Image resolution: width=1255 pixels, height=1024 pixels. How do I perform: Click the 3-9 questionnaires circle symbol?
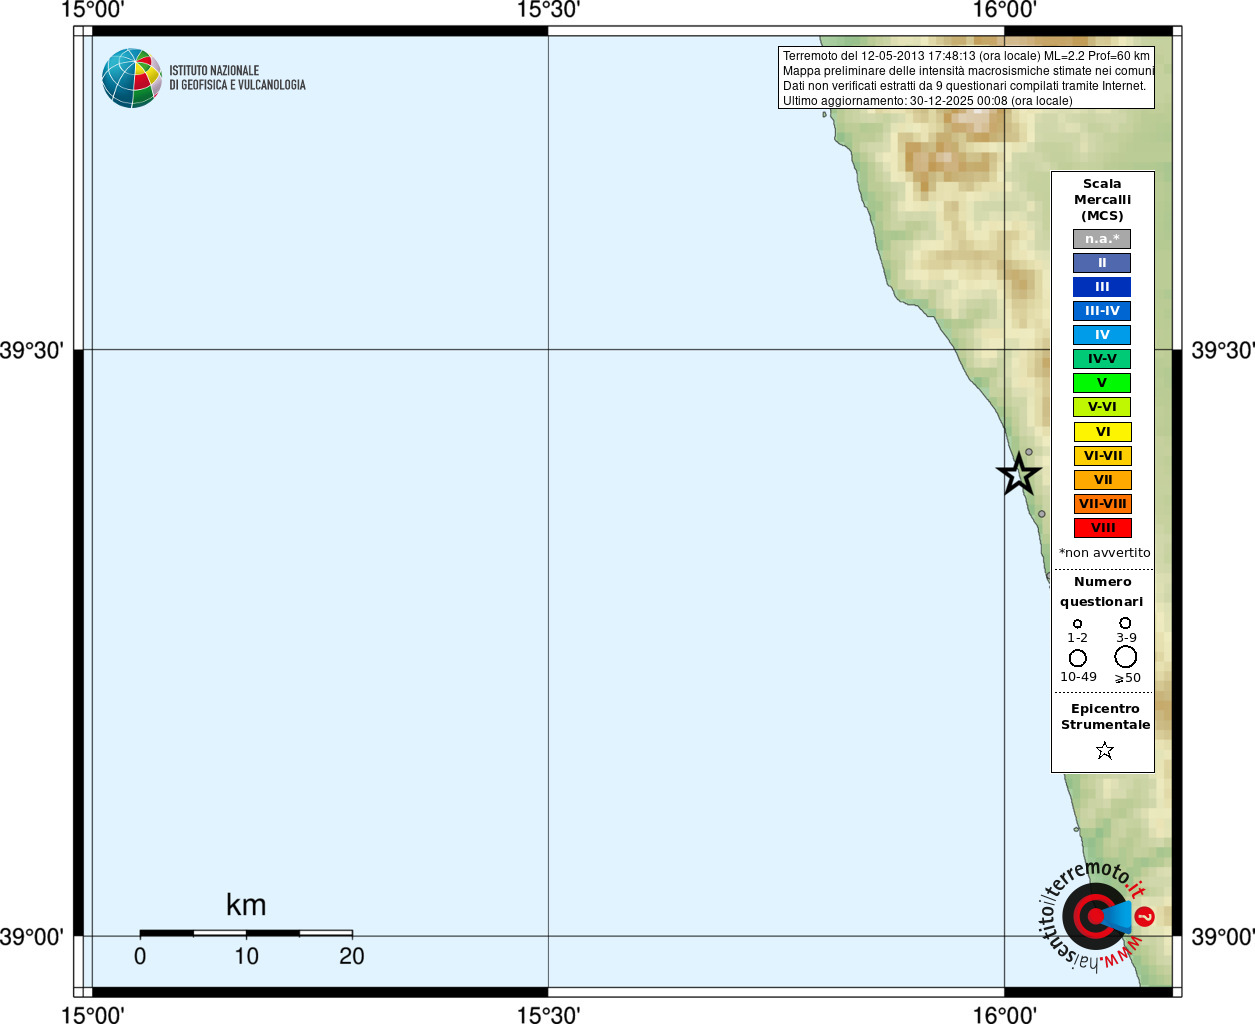coord(1125,623)
